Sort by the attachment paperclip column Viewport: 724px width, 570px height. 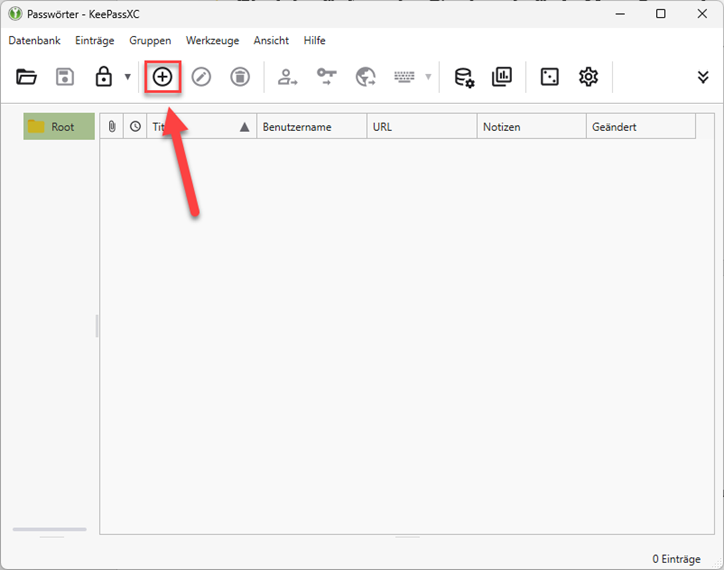click(112, 126)
